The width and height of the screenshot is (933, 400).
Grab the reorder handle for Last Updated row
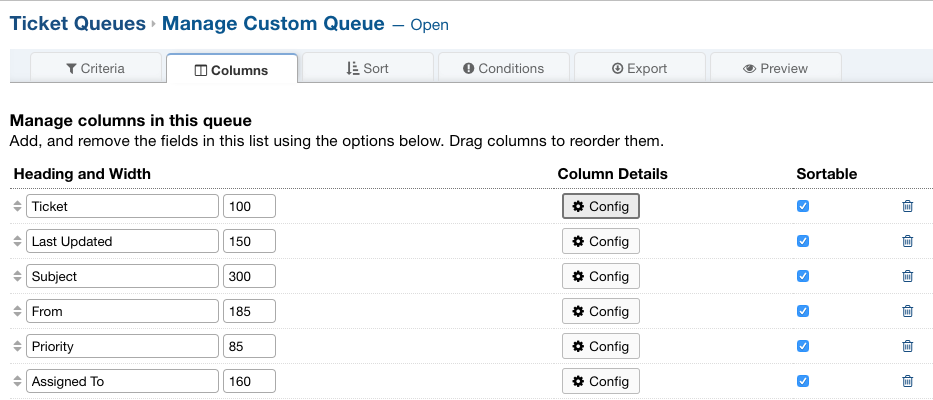(x=17, y=241)
